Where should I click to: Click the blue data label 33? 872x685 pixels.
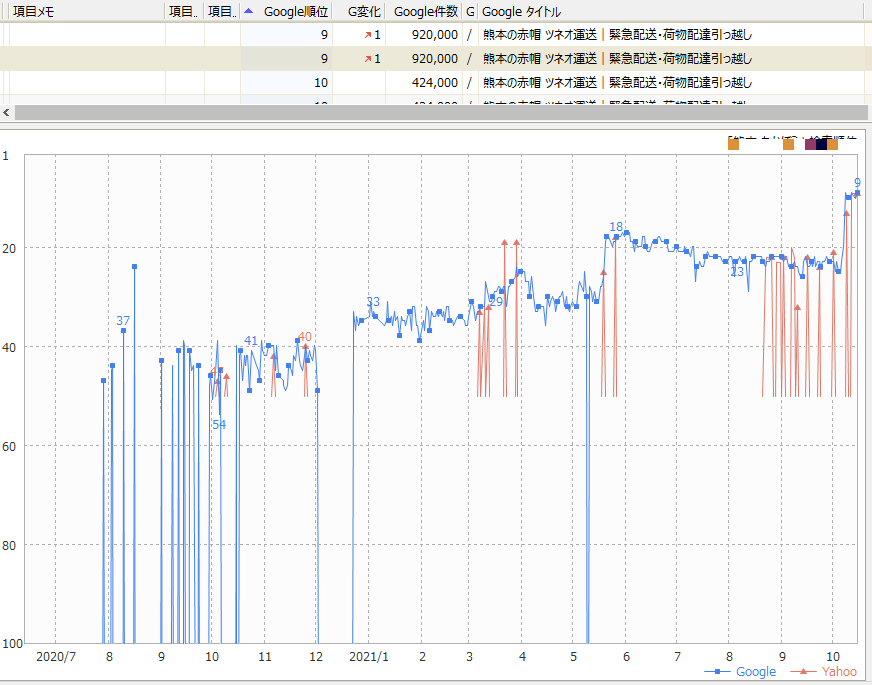tap(373, 302)
